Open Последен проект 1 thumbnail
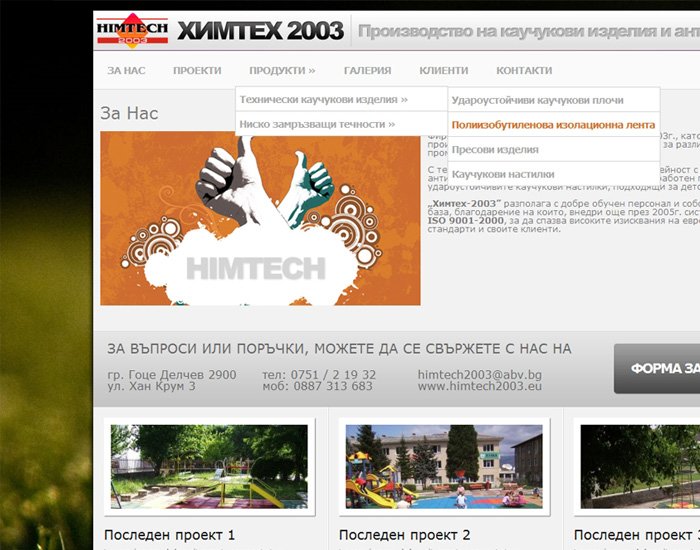700x550 pixels. click(209, 466)
